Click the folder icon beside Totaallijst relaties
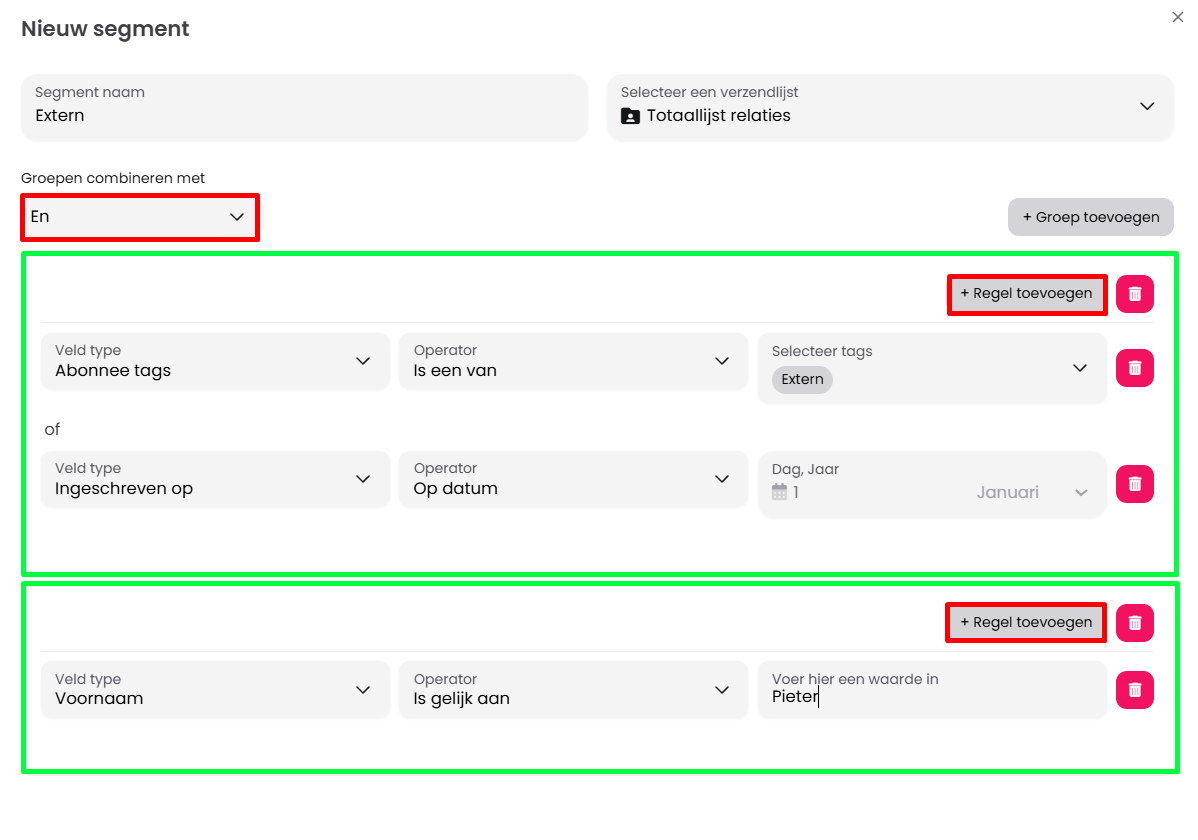Image resolution: width=1198 pixels, height=840 pixels. click(x=630, y=116)
